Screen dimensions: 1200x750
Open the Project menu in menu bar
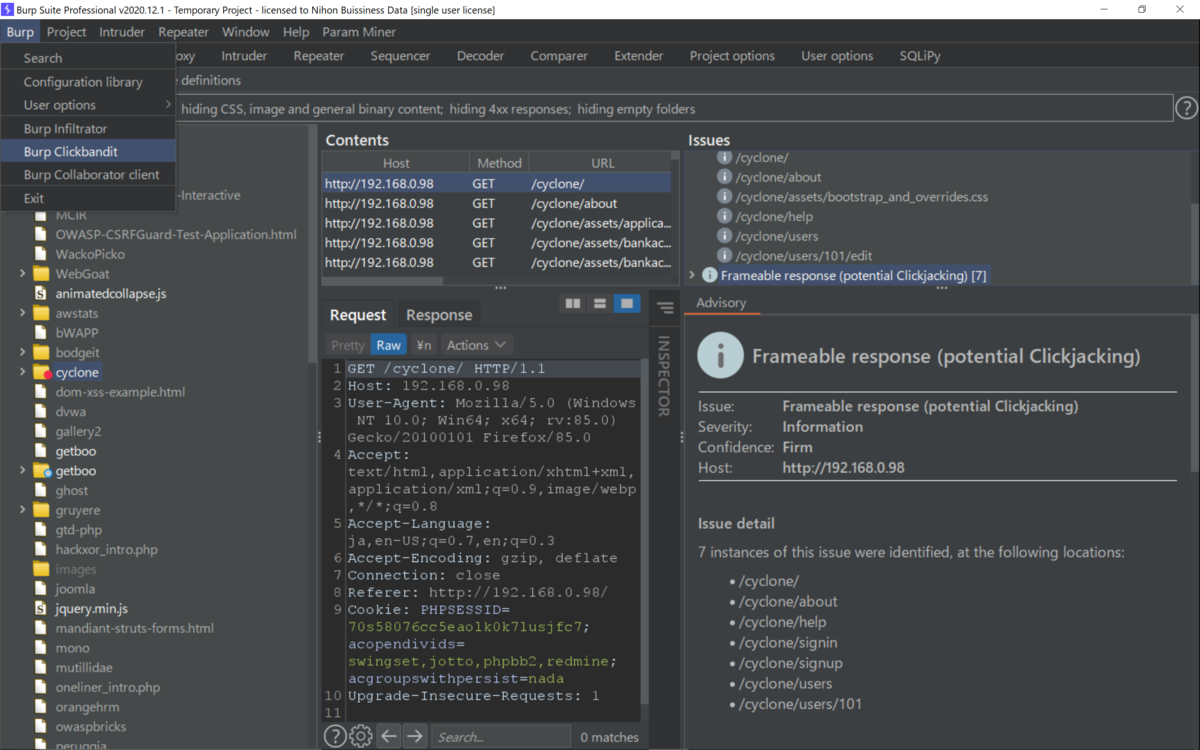(x=67, y=32)
